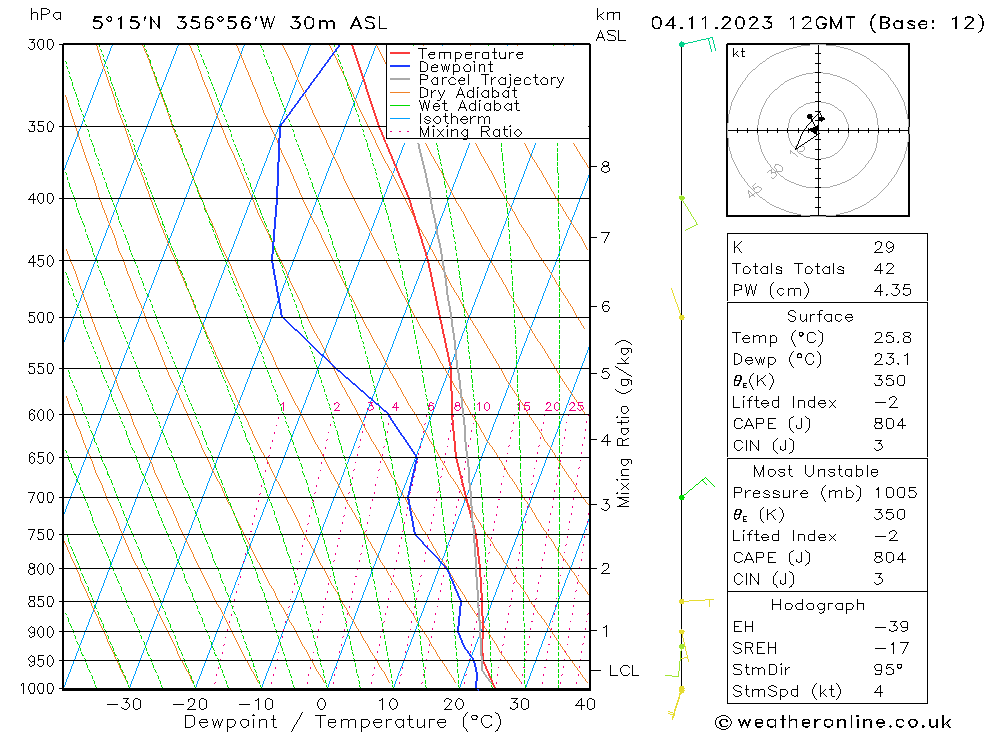Viewport: 1000px width, 733px height.
Task: Click the Totals Totals value 42
Action: [885, 269]
